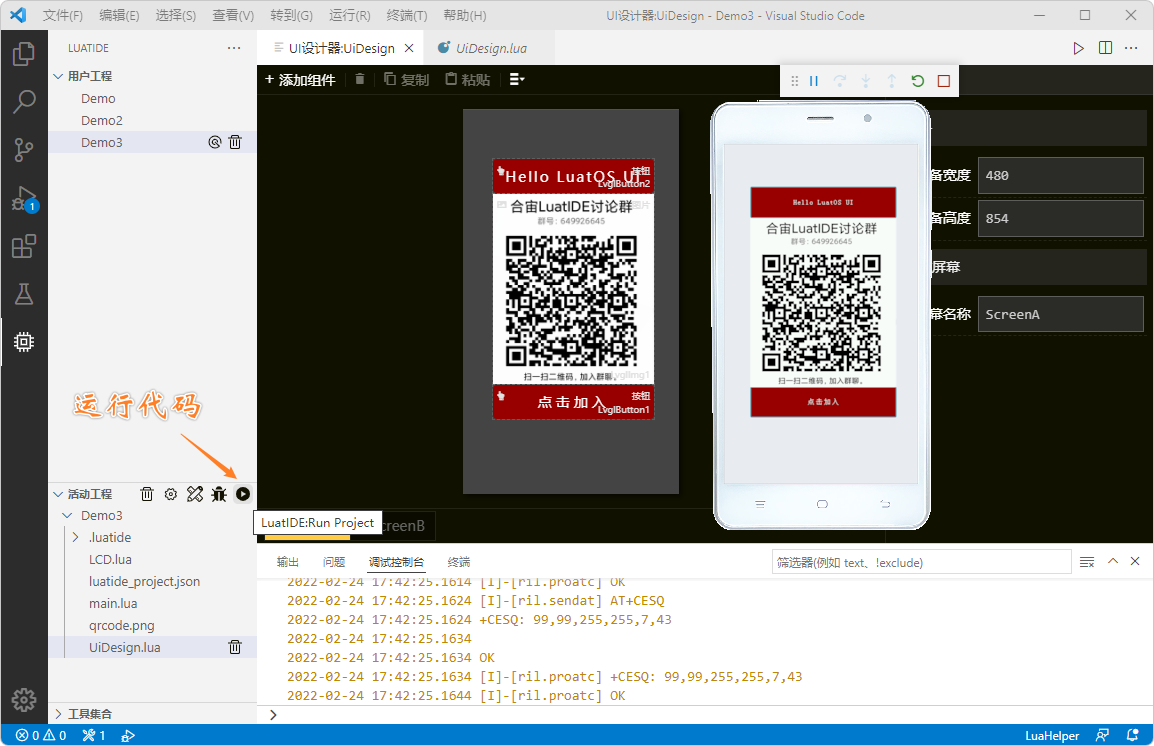Click the editor run play icon
Screen dimensions: 1154x746
(1078, 48)
